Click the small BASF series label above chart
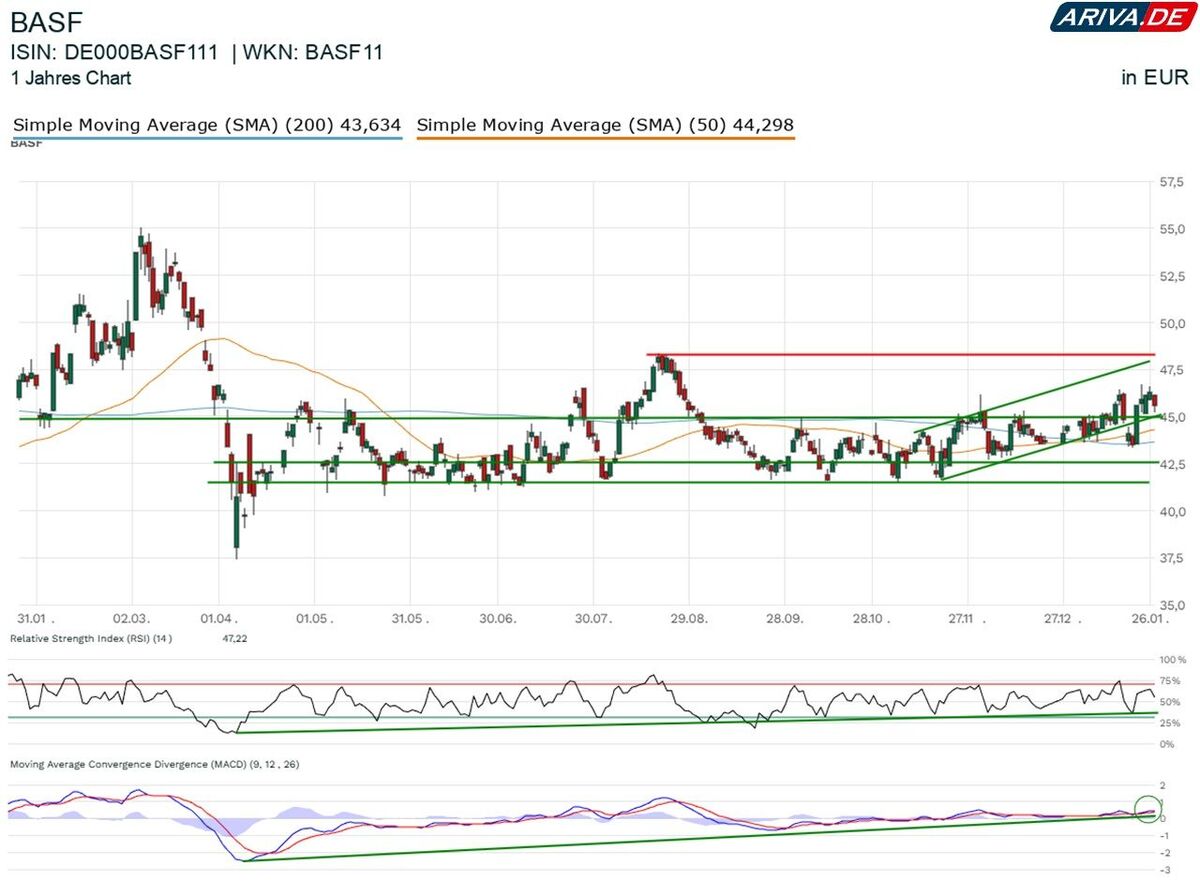 [26, 144]
